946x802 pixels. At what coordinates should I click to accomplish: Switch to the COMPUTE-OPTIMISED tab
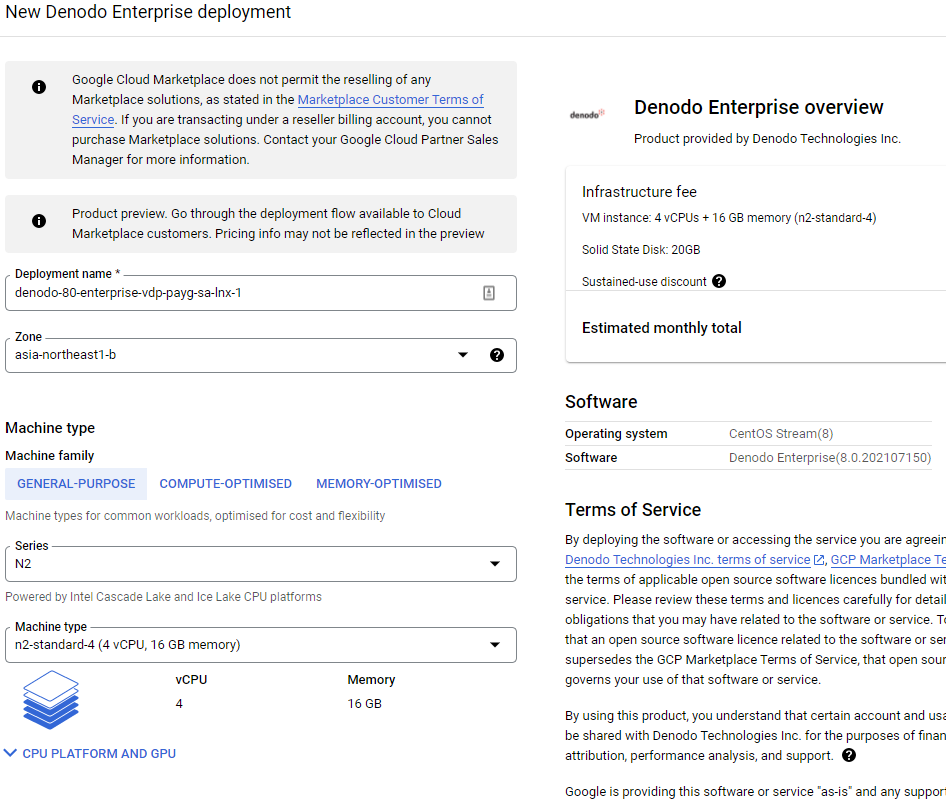[x=226, y=484]
